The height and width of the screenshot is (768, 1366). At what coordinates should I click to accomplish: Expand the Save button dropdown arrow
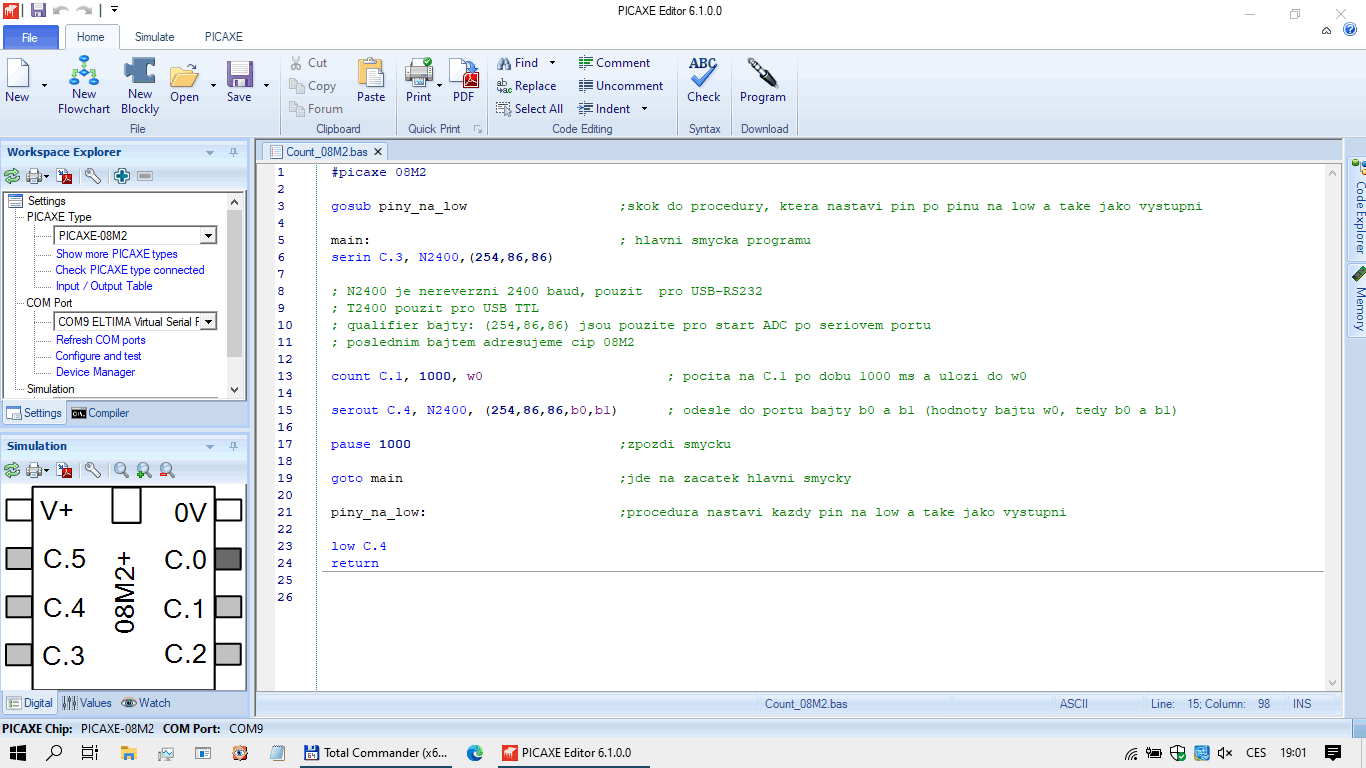coord(266,86)
